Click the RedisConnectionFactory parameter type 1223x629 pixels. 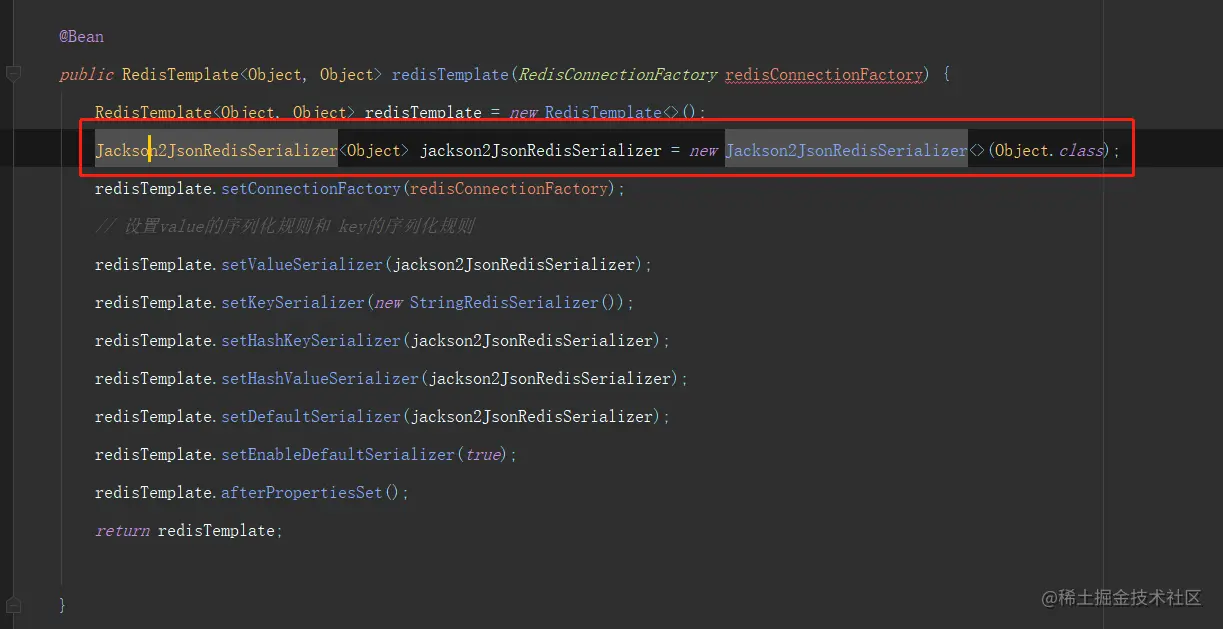point(618,75)
